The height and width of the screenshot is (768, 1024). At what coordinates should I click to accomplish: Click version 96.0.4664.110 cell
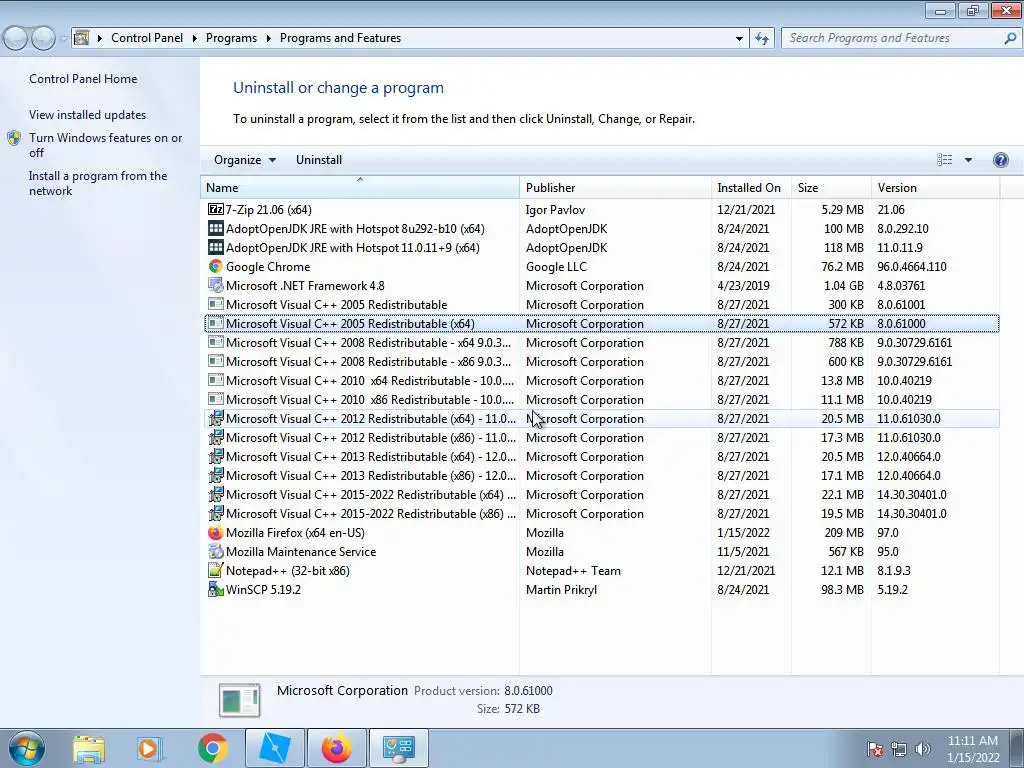point(912,266)
